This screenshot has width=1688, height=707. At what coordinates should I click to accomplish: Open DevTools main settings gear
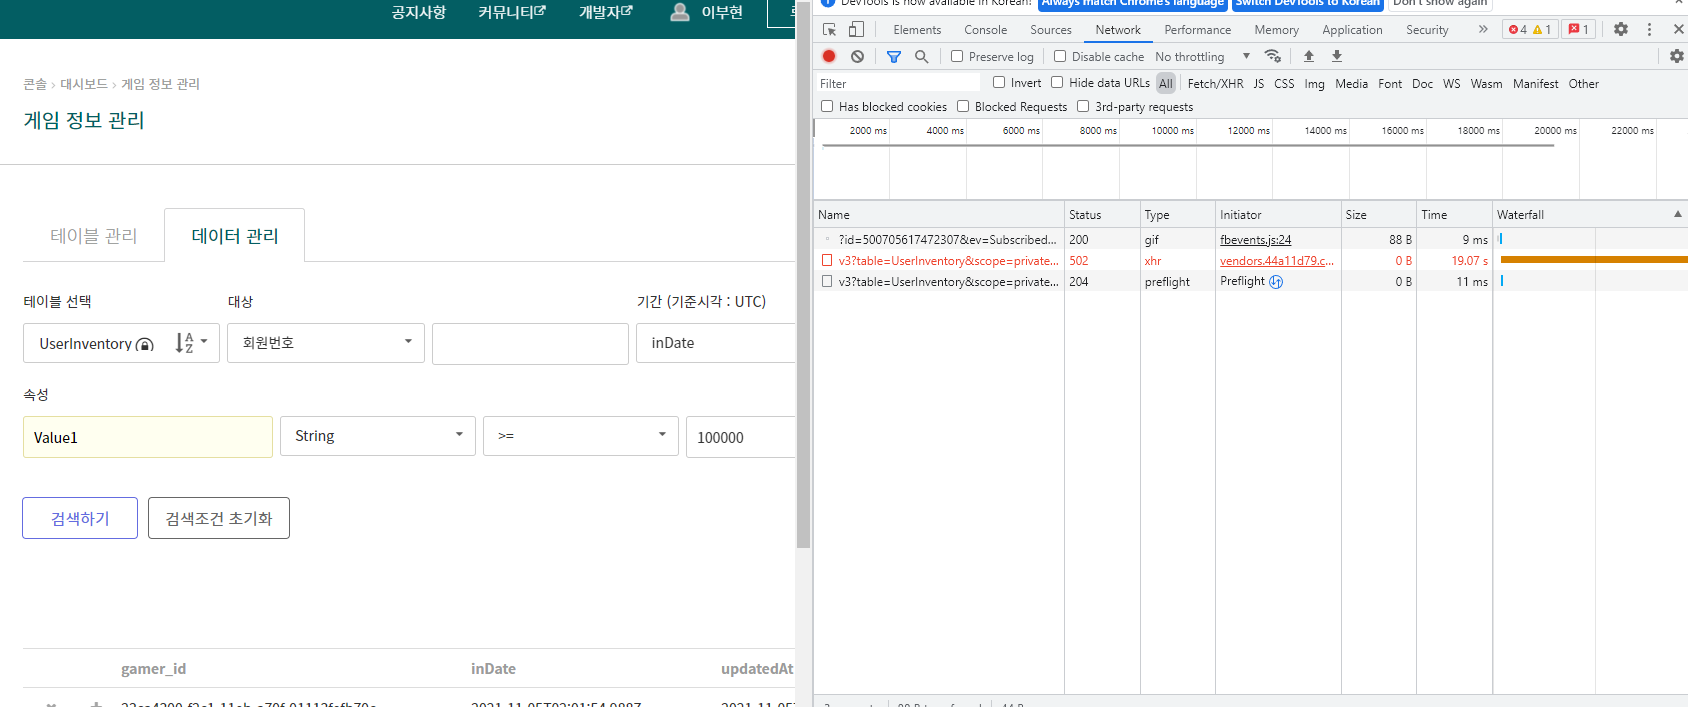click(1621, 30)
